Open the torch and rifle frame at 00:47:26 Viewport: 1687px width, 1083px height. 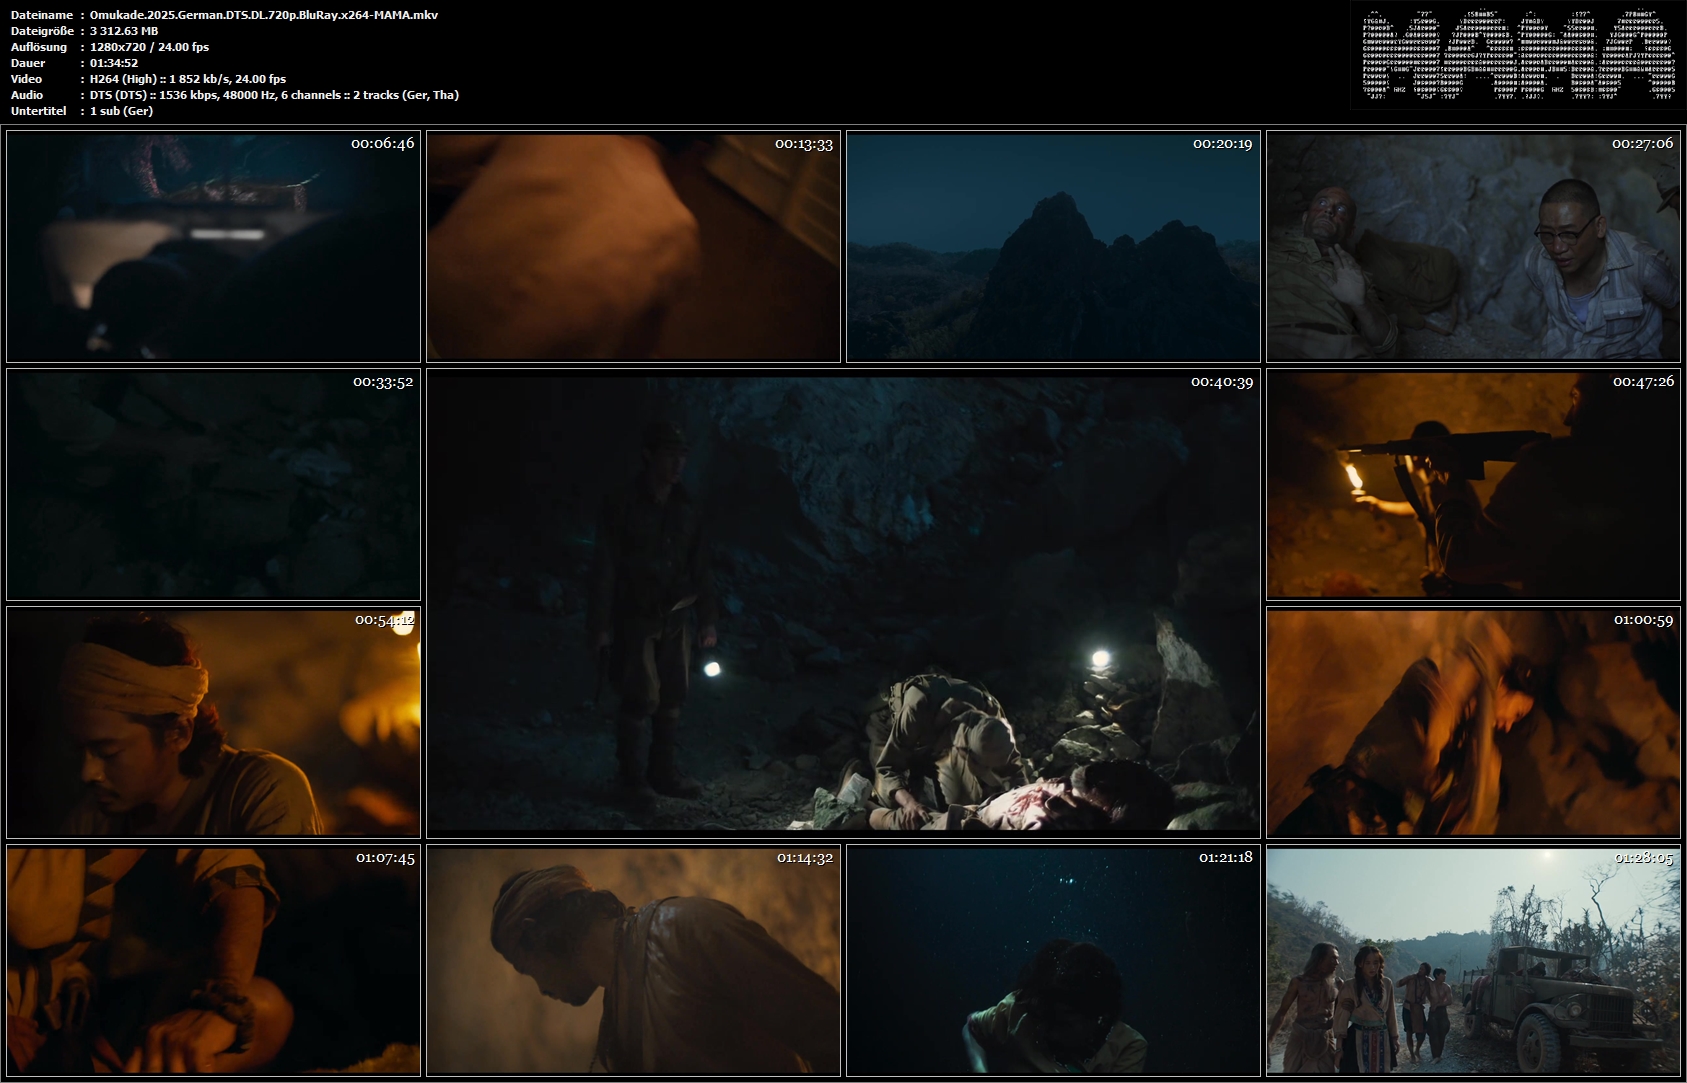tap(1473, 484)
